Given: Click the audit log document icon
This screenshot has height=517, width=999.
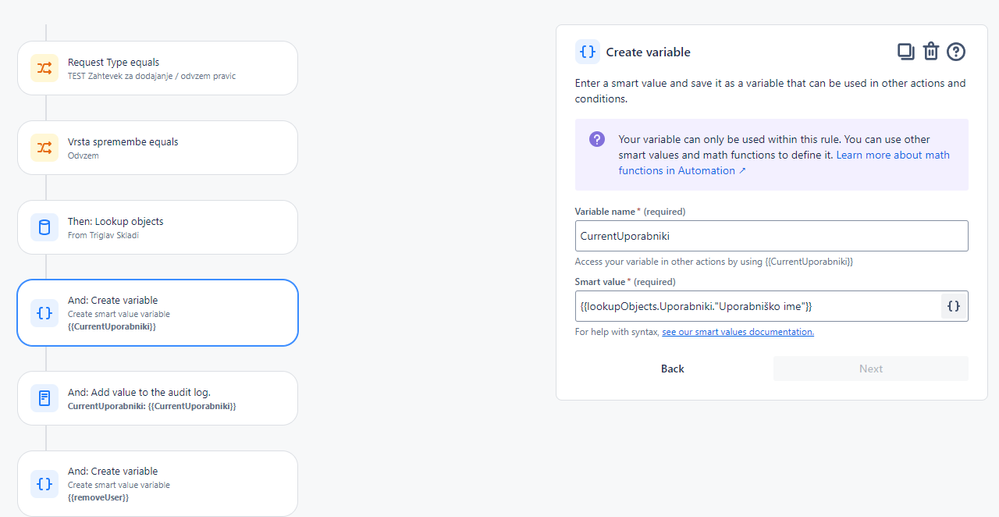Looking at the screenshot, I should coord(44,398).
